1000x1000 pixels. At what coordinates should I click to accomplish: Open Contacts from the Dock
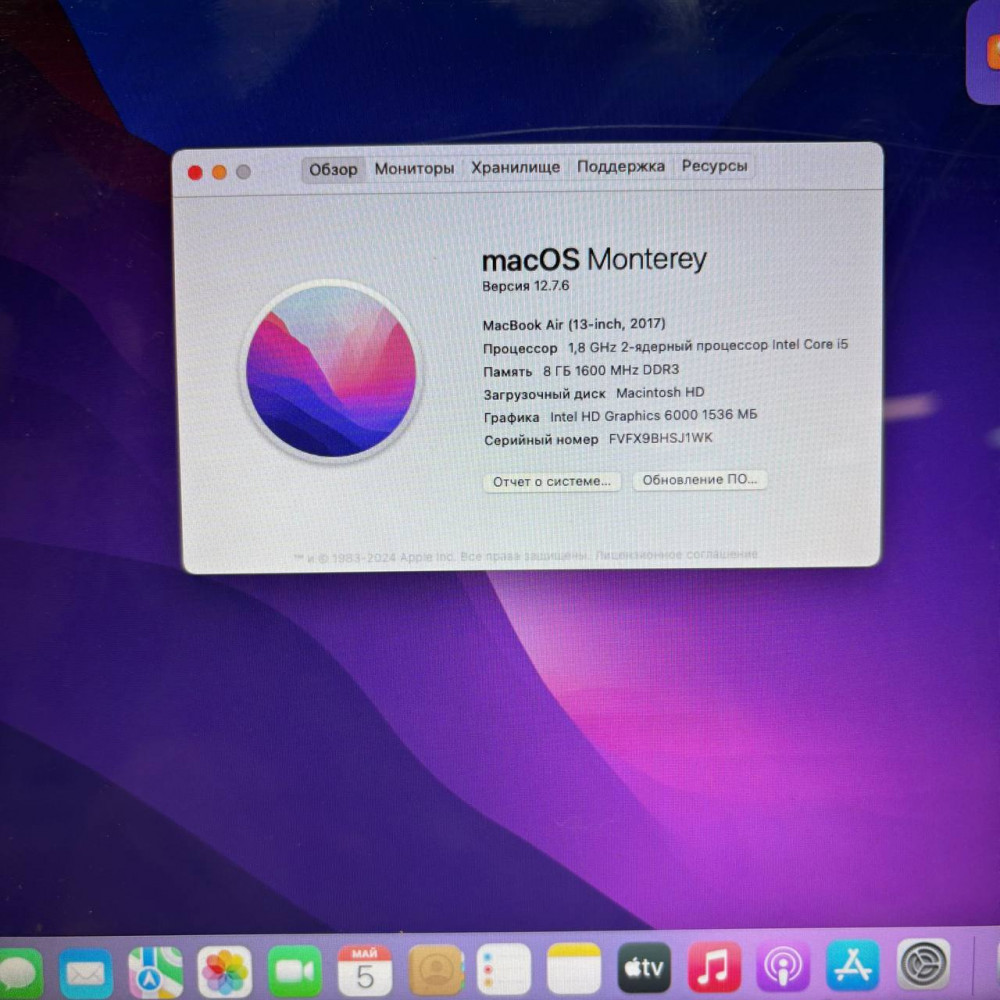coord(436,970)
